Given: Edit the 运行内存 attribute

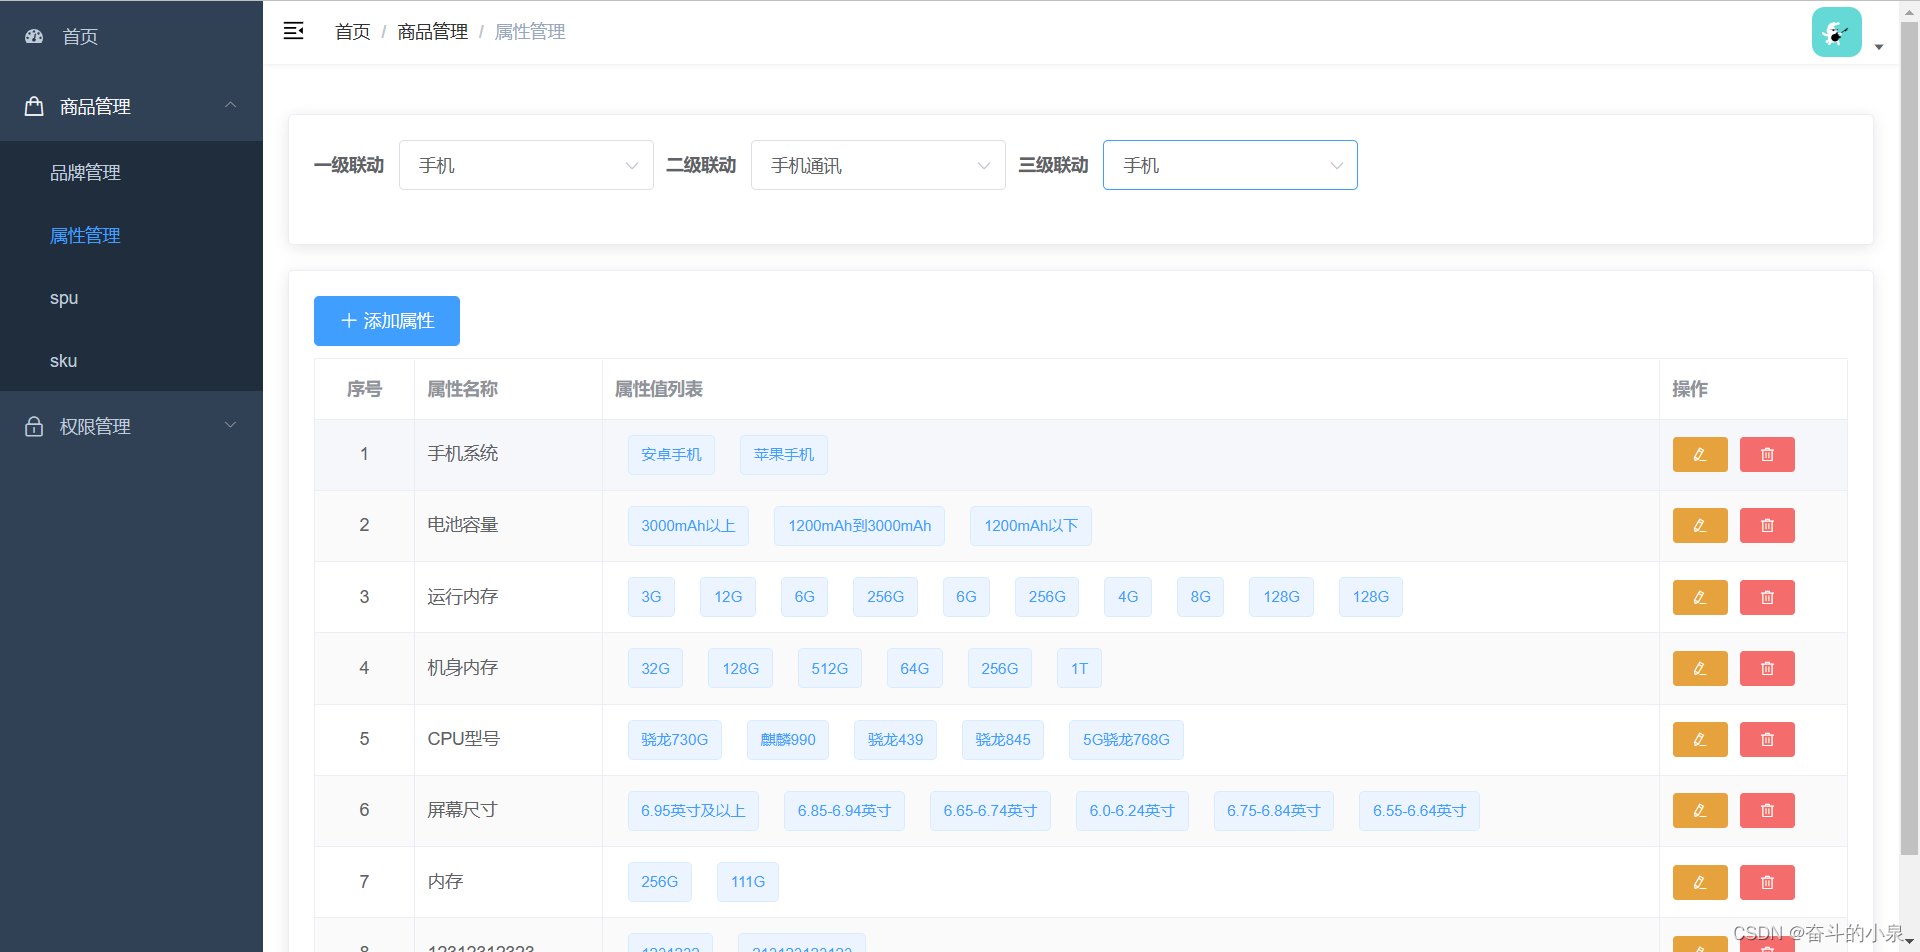Looking at the screenshot, I should [x=1700, y=598].
